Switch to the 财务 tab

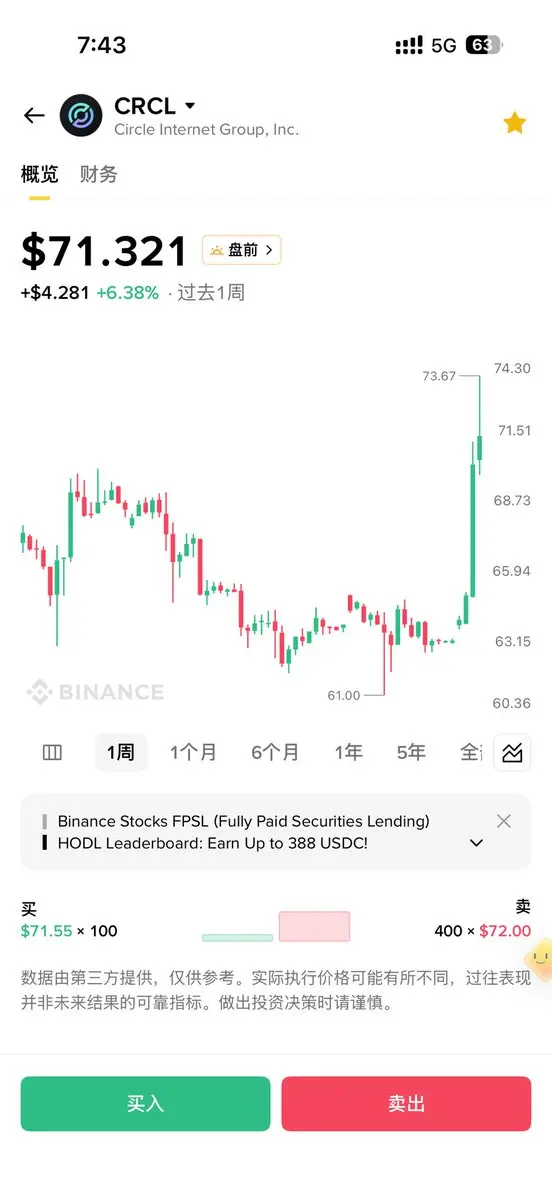pyautogui.click(x=99, y=174)
